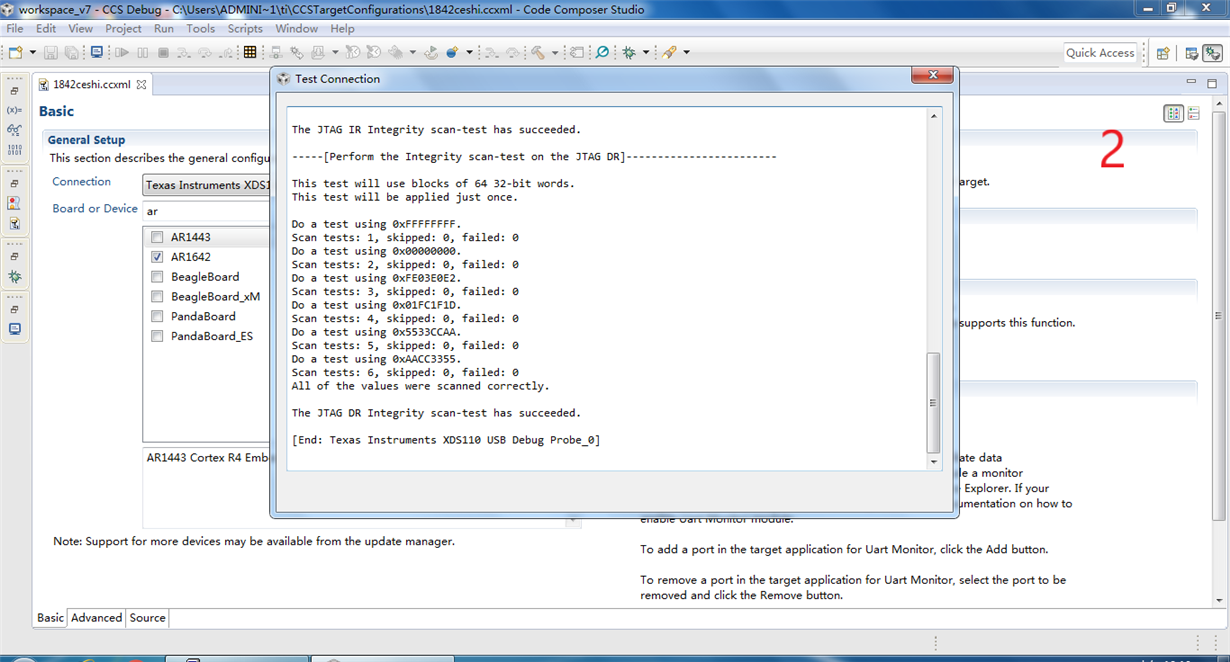1230x662 pixels.
Task: Open the Help menu
Action: click(343, 29)
